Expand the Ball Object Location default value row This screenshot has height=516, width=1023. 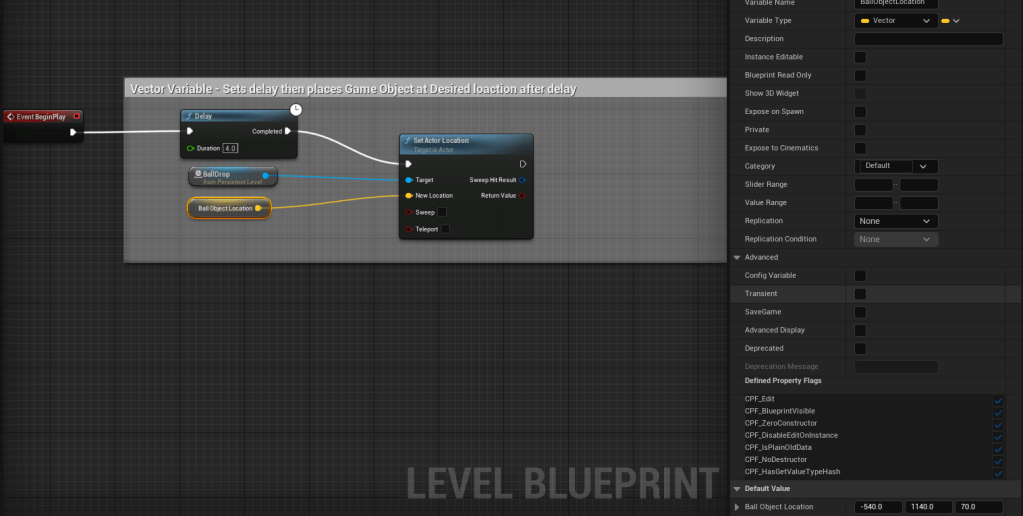tap(737, 507)
